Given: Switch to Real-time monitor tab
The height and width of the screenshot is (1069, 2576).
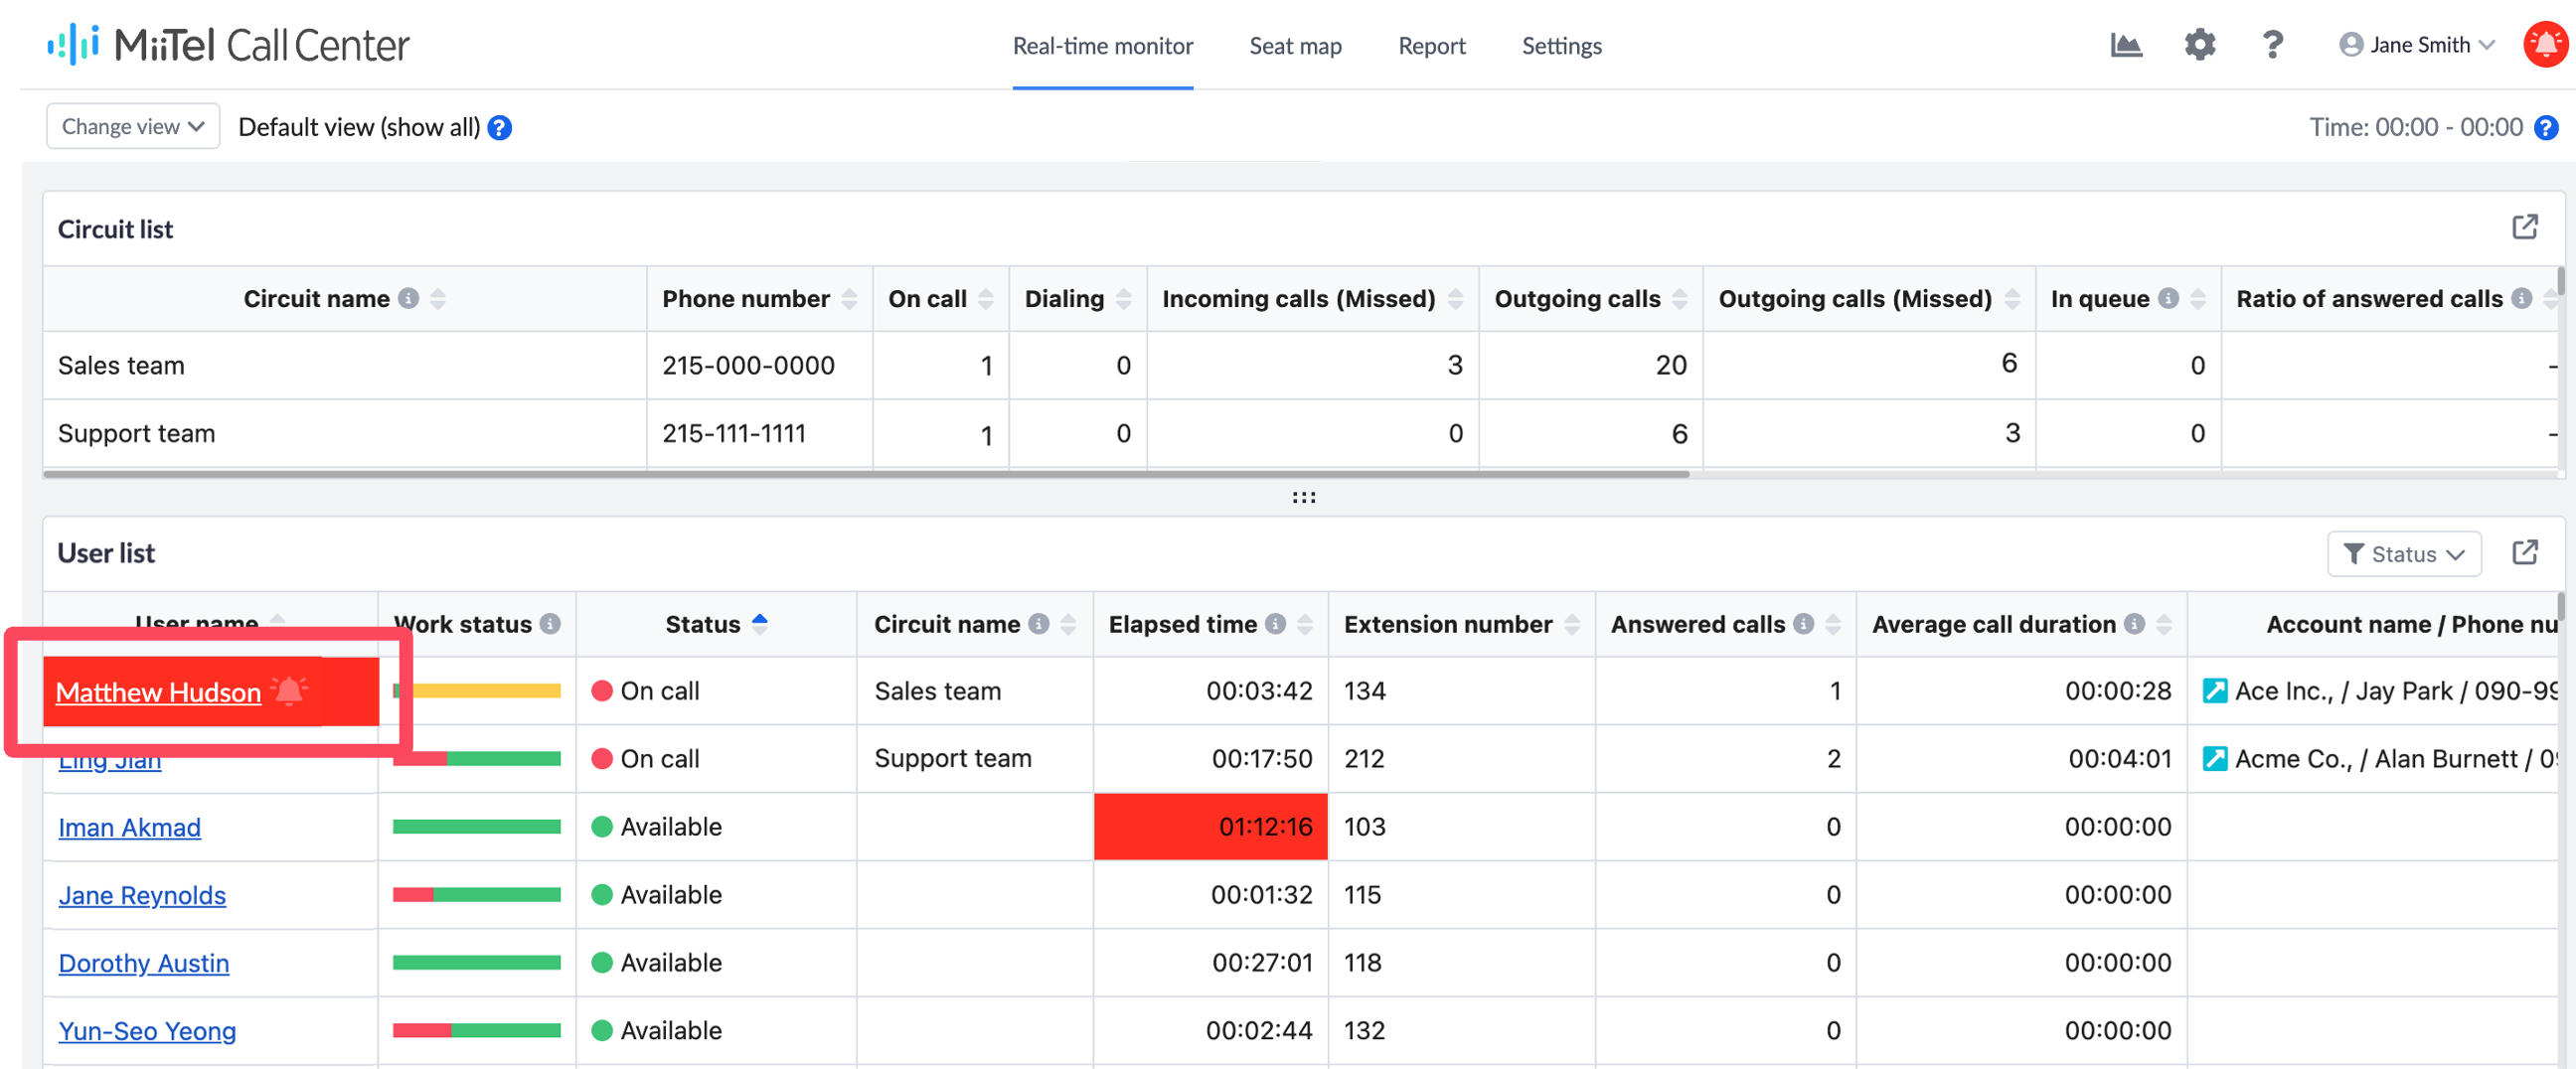Looking at the screenshot, I should click(1102, 46).
